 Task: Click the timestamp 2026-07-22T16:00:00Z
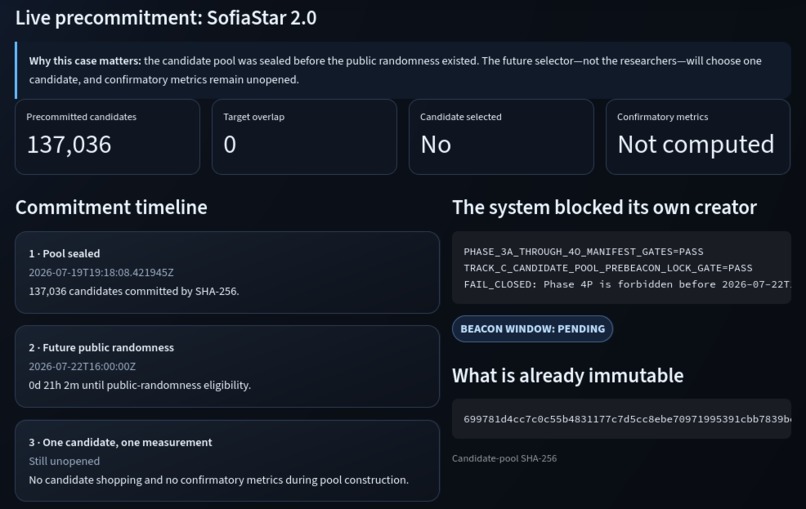tap(82, 367)
